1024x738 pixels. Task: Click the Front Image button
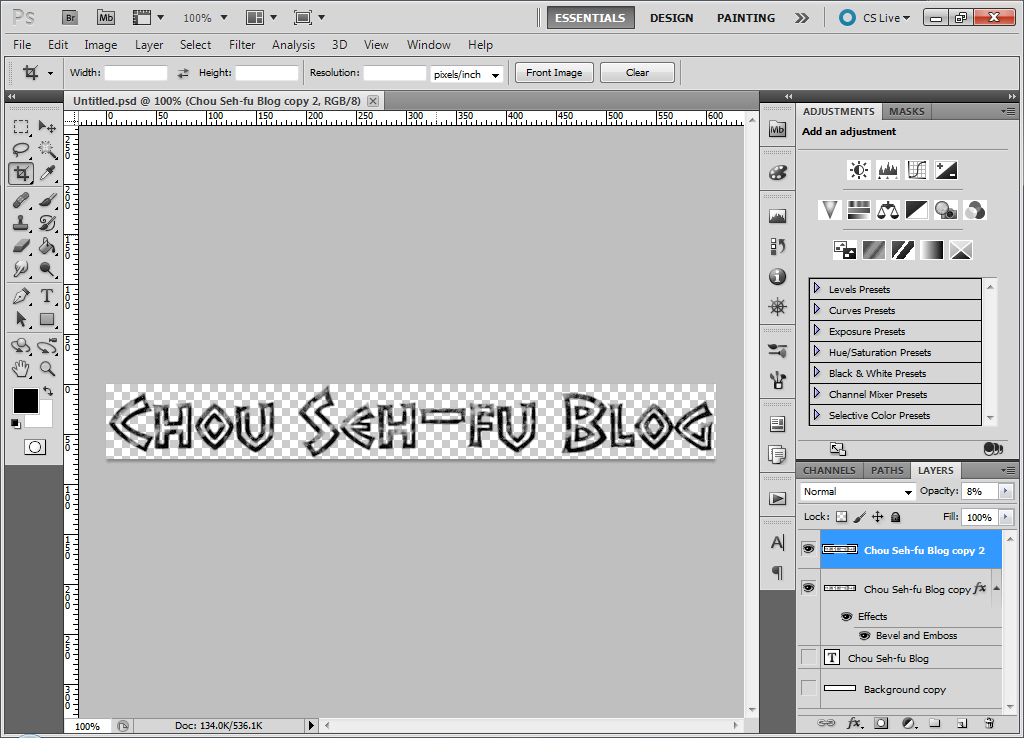click(x=554, y=72)
